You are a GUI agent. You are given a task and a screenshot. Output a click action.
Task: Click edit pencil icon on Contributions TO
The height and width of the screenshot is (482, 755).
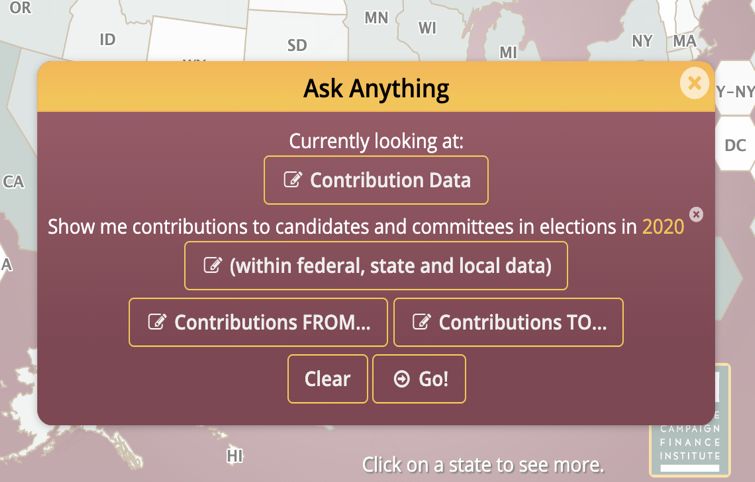(x=422, y=322)
